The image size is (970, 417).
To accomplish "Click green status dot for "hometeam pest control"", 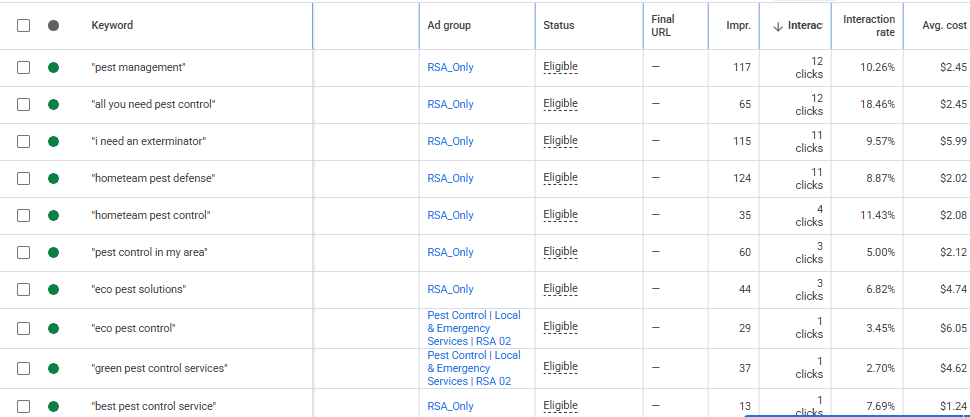I will [53, 215].
